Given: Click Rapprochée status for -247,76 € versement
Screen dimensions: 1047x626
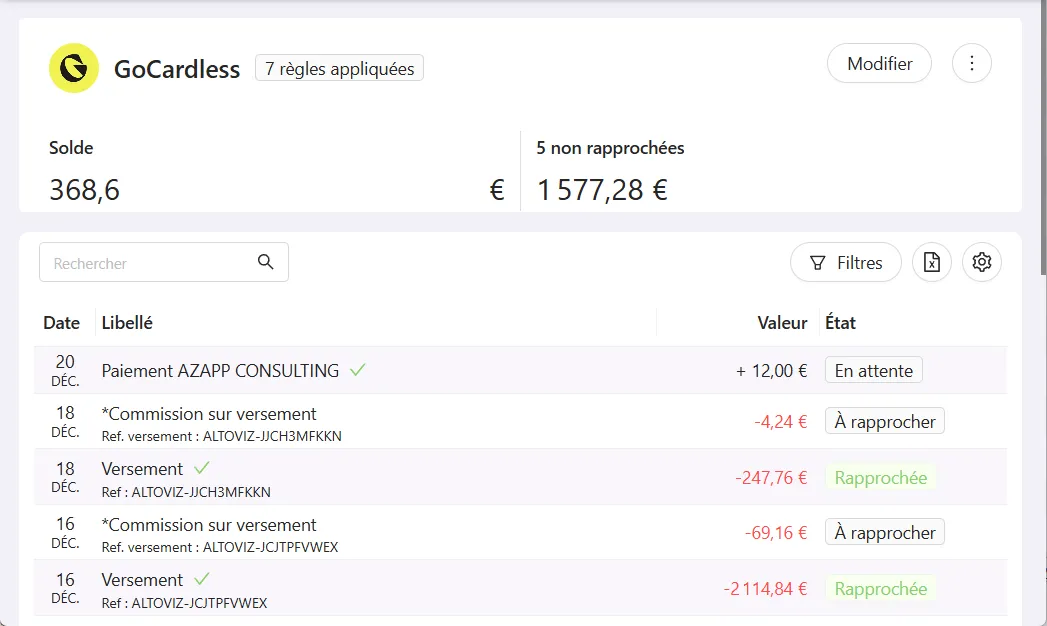Looking at the screenshot, I should (881, 478).
